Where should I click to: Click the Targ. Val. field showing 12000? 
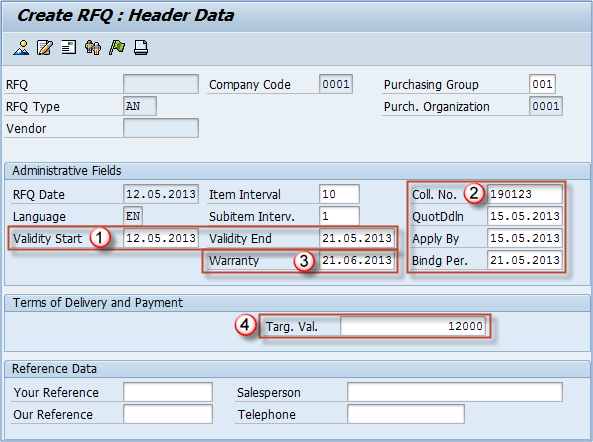coord(413,326)
